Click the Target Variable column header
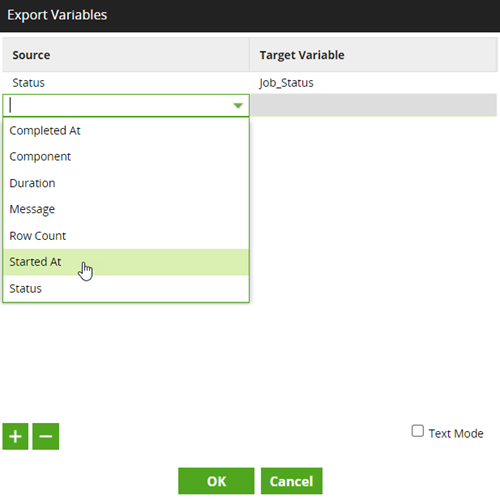 (373, 55)
